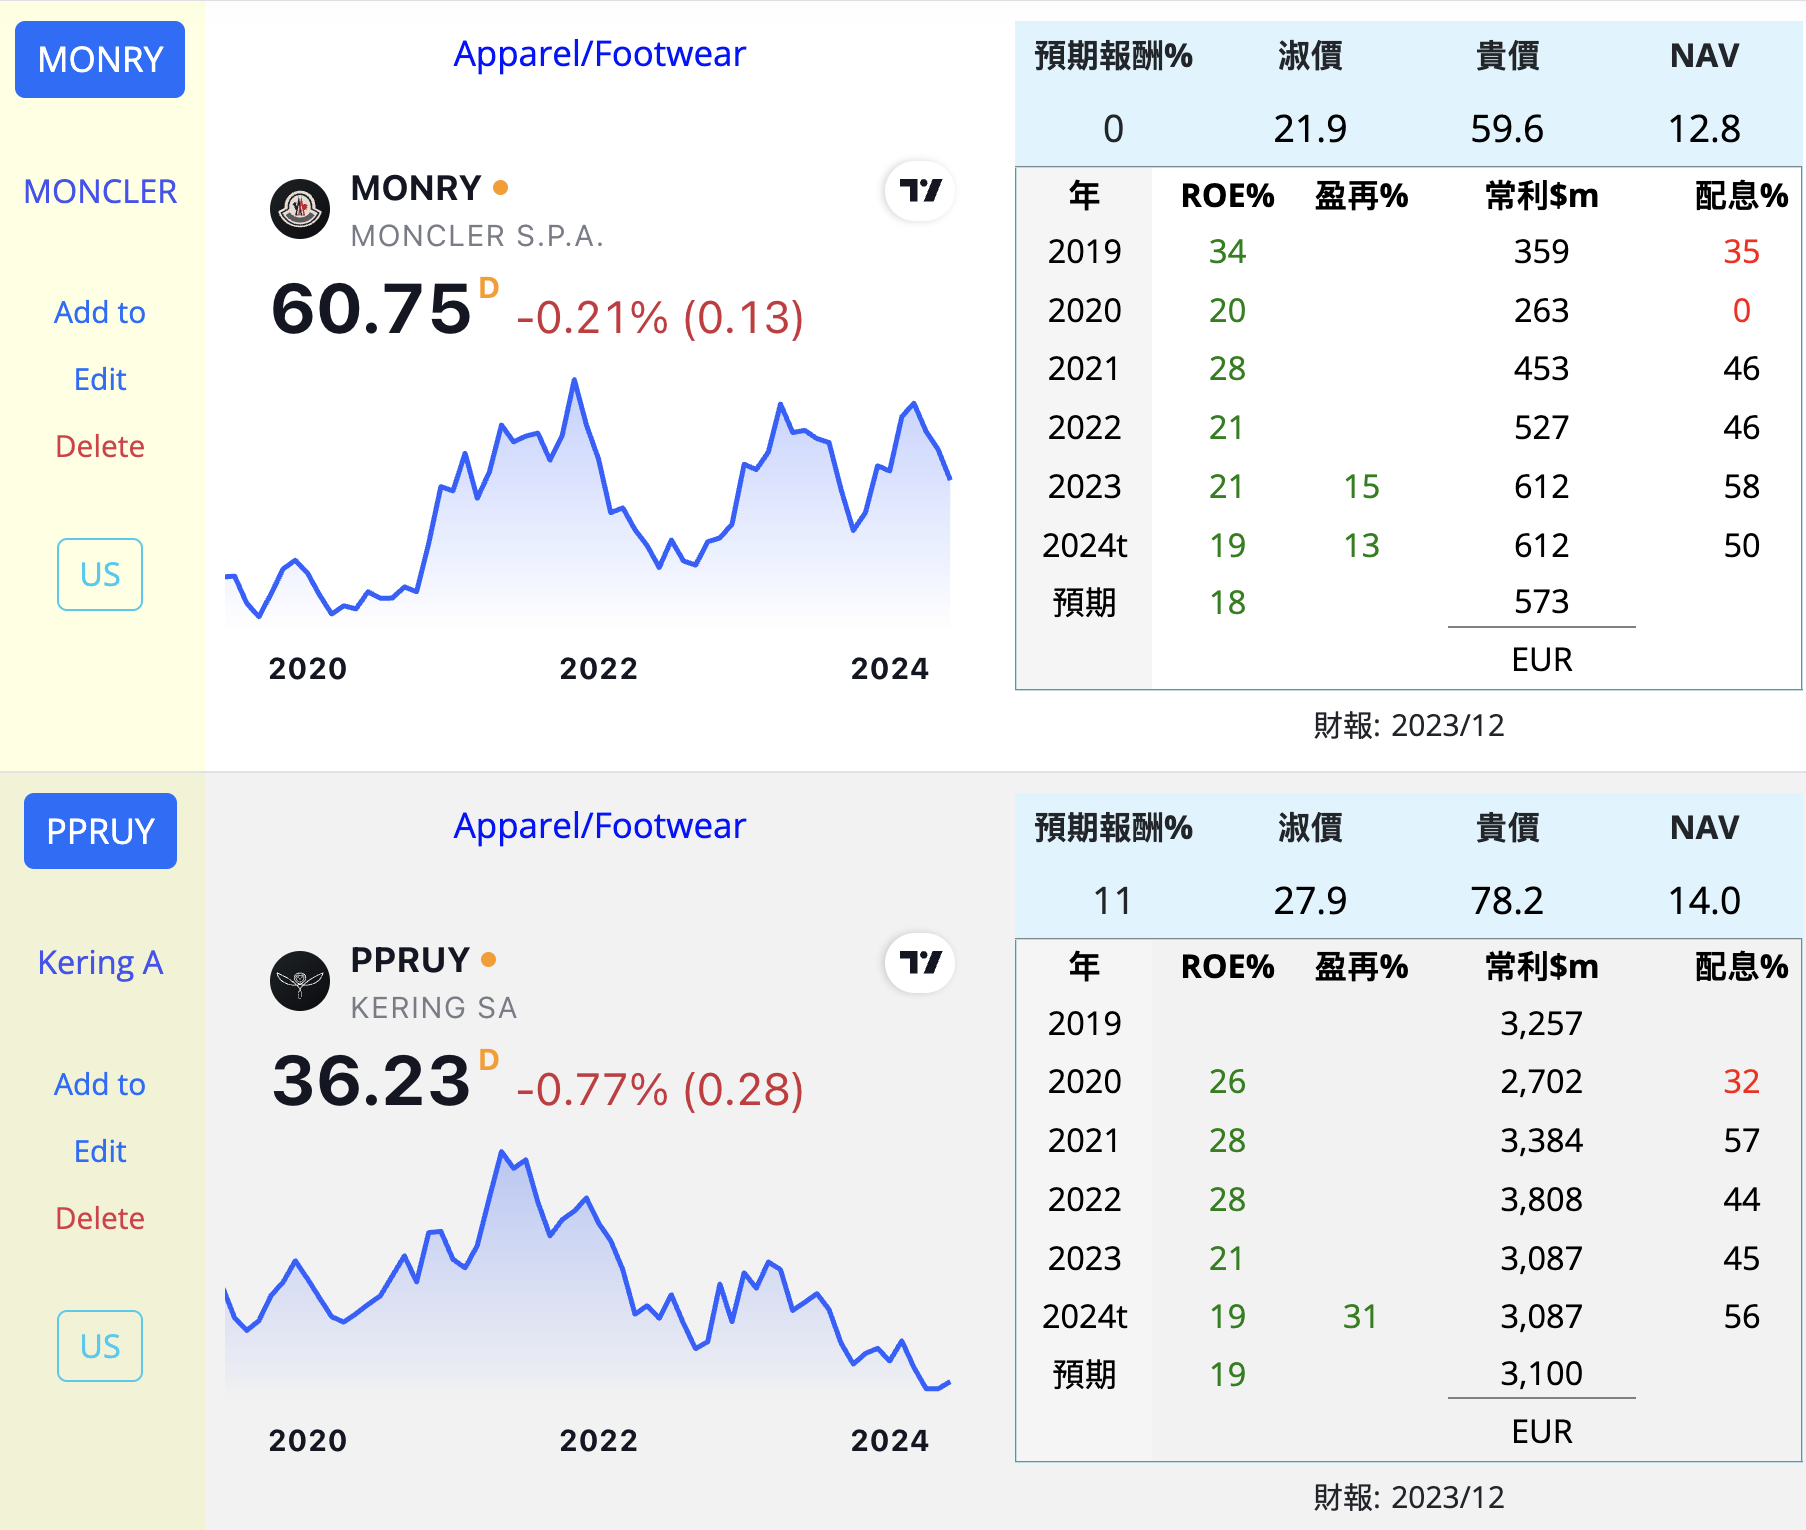Click the PPRUY price history chart
Screen dimensions: 1806x1530
[588, 1272]
